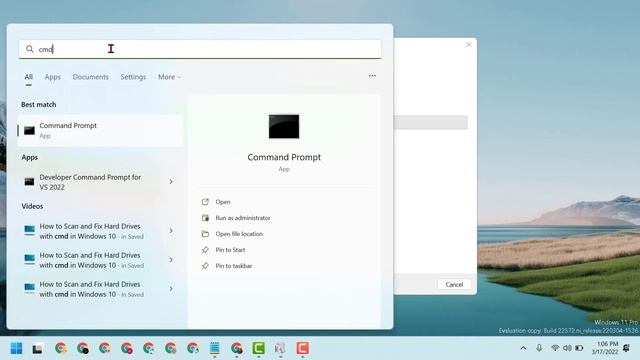This screenshot has height=360, width=640.
Task: Switch to the Apps search tab
Action: tap(53, 77)
